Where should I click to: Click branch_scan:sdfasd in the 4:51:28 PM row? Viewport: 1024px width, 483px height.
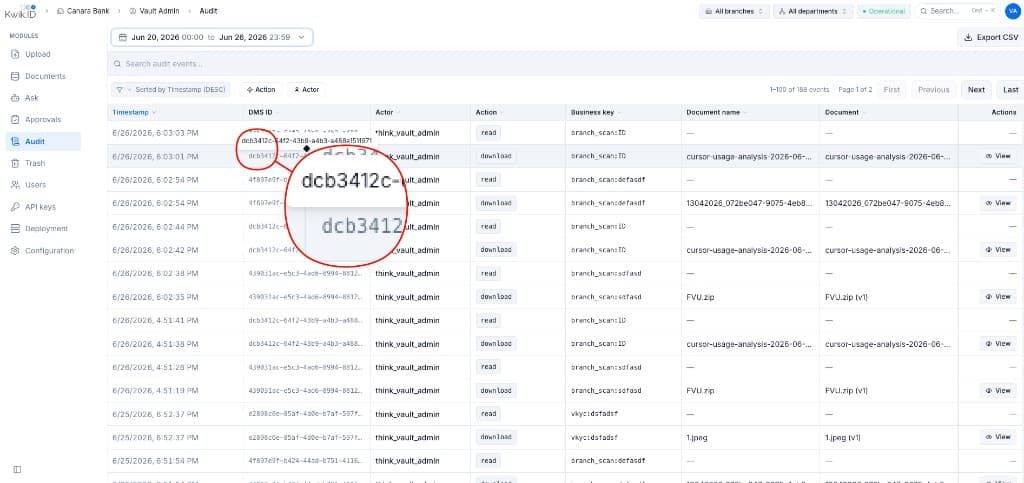pos(606,367)
